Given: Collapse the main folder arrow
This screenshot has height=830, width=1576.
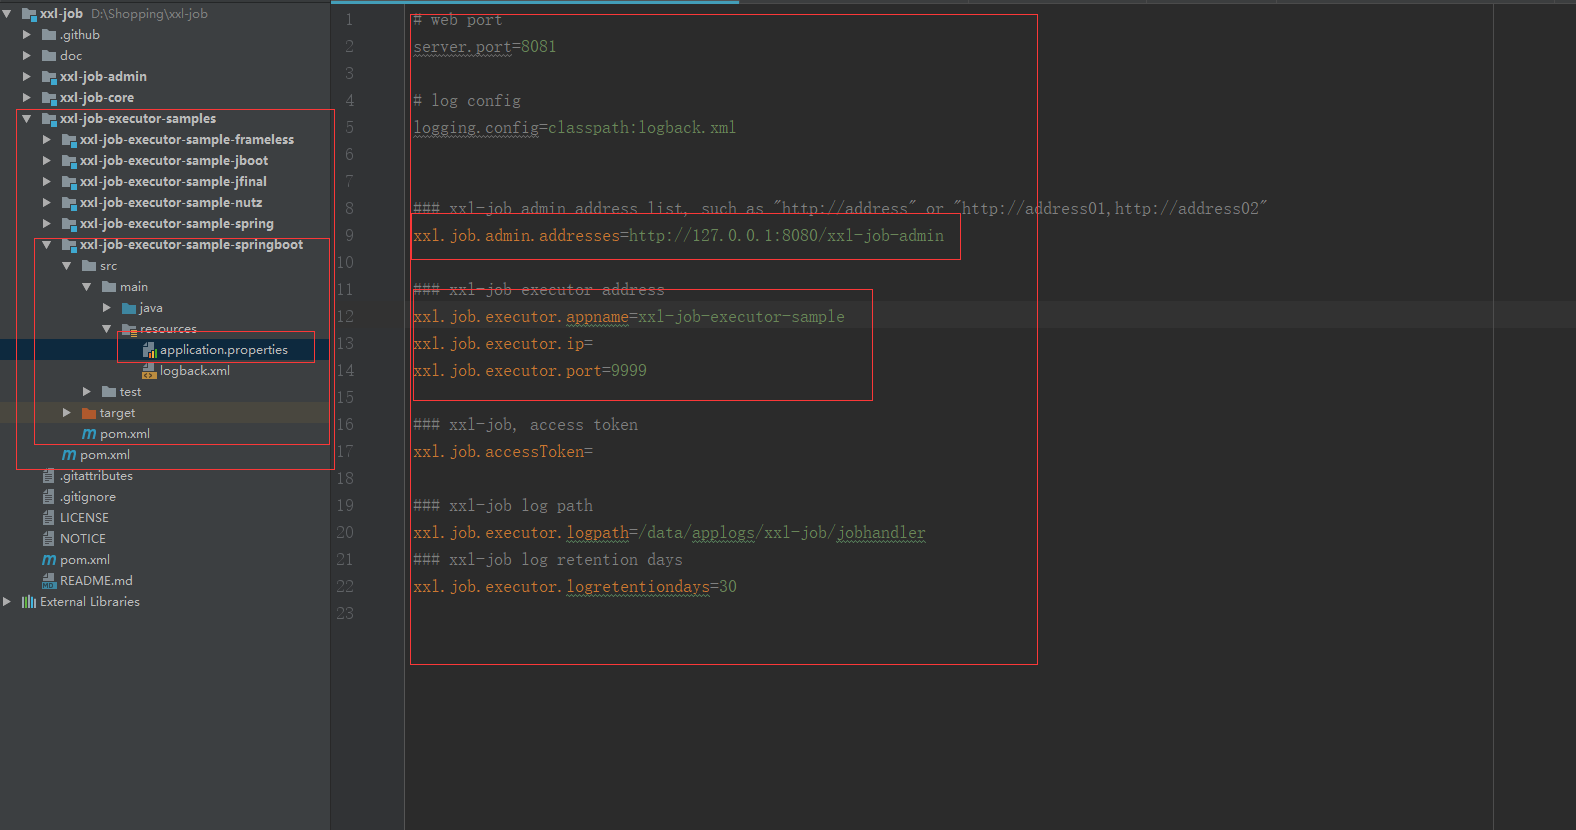Looking at the screenshot, I should [87, 287].
